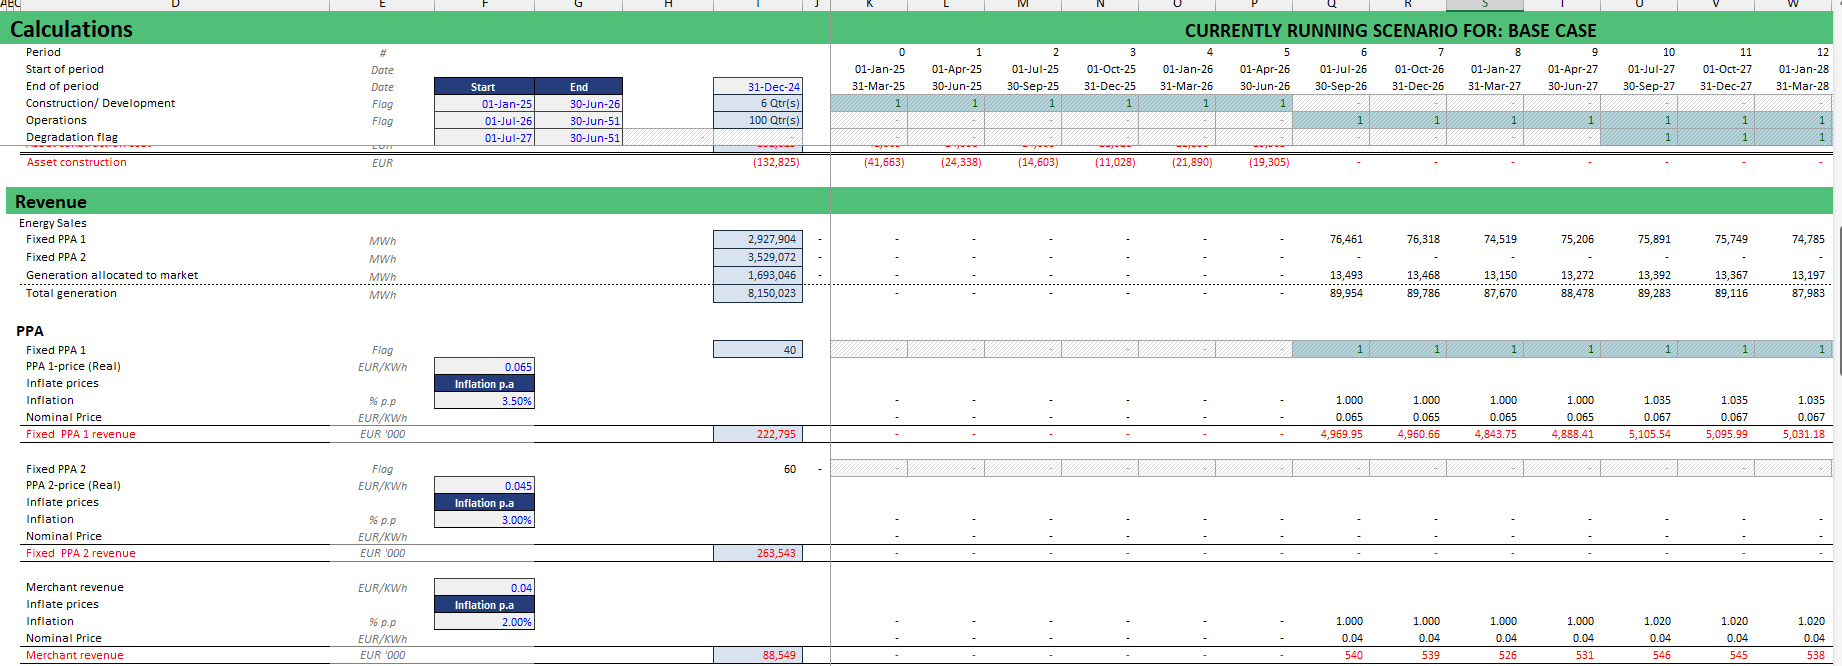Select the 31-Dec-24 date cell
The image size is (1842, 666).
(757, 87)
